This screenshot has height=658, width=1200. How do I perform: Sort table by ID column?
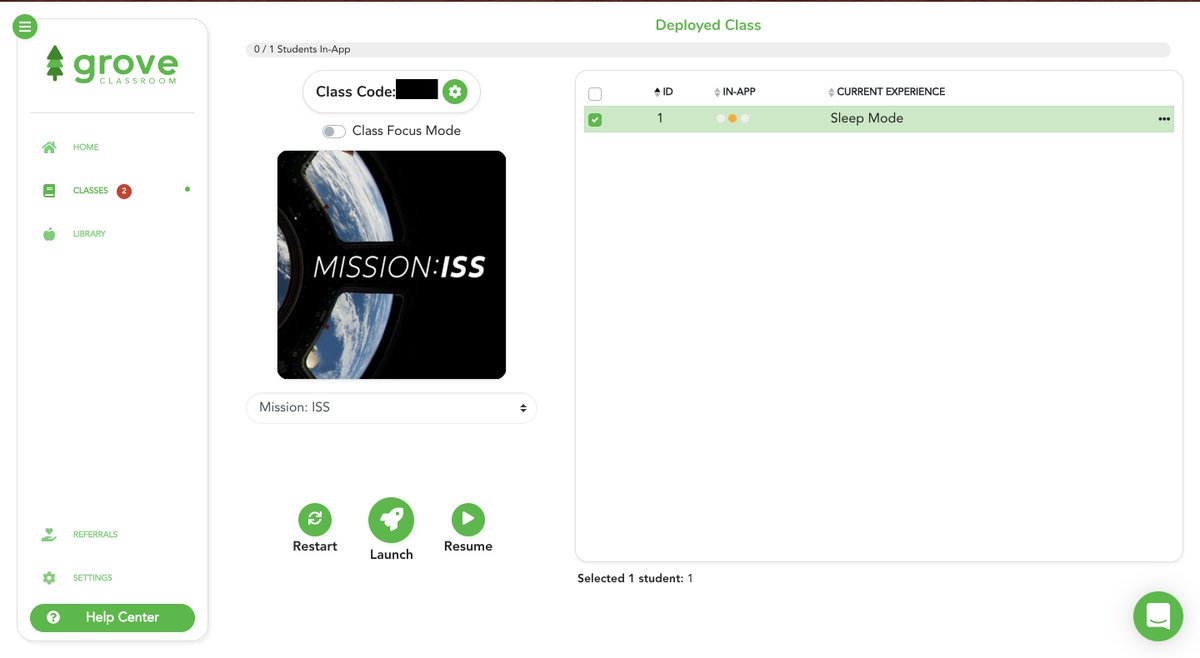pyautogui.click(x=663, y=92)
